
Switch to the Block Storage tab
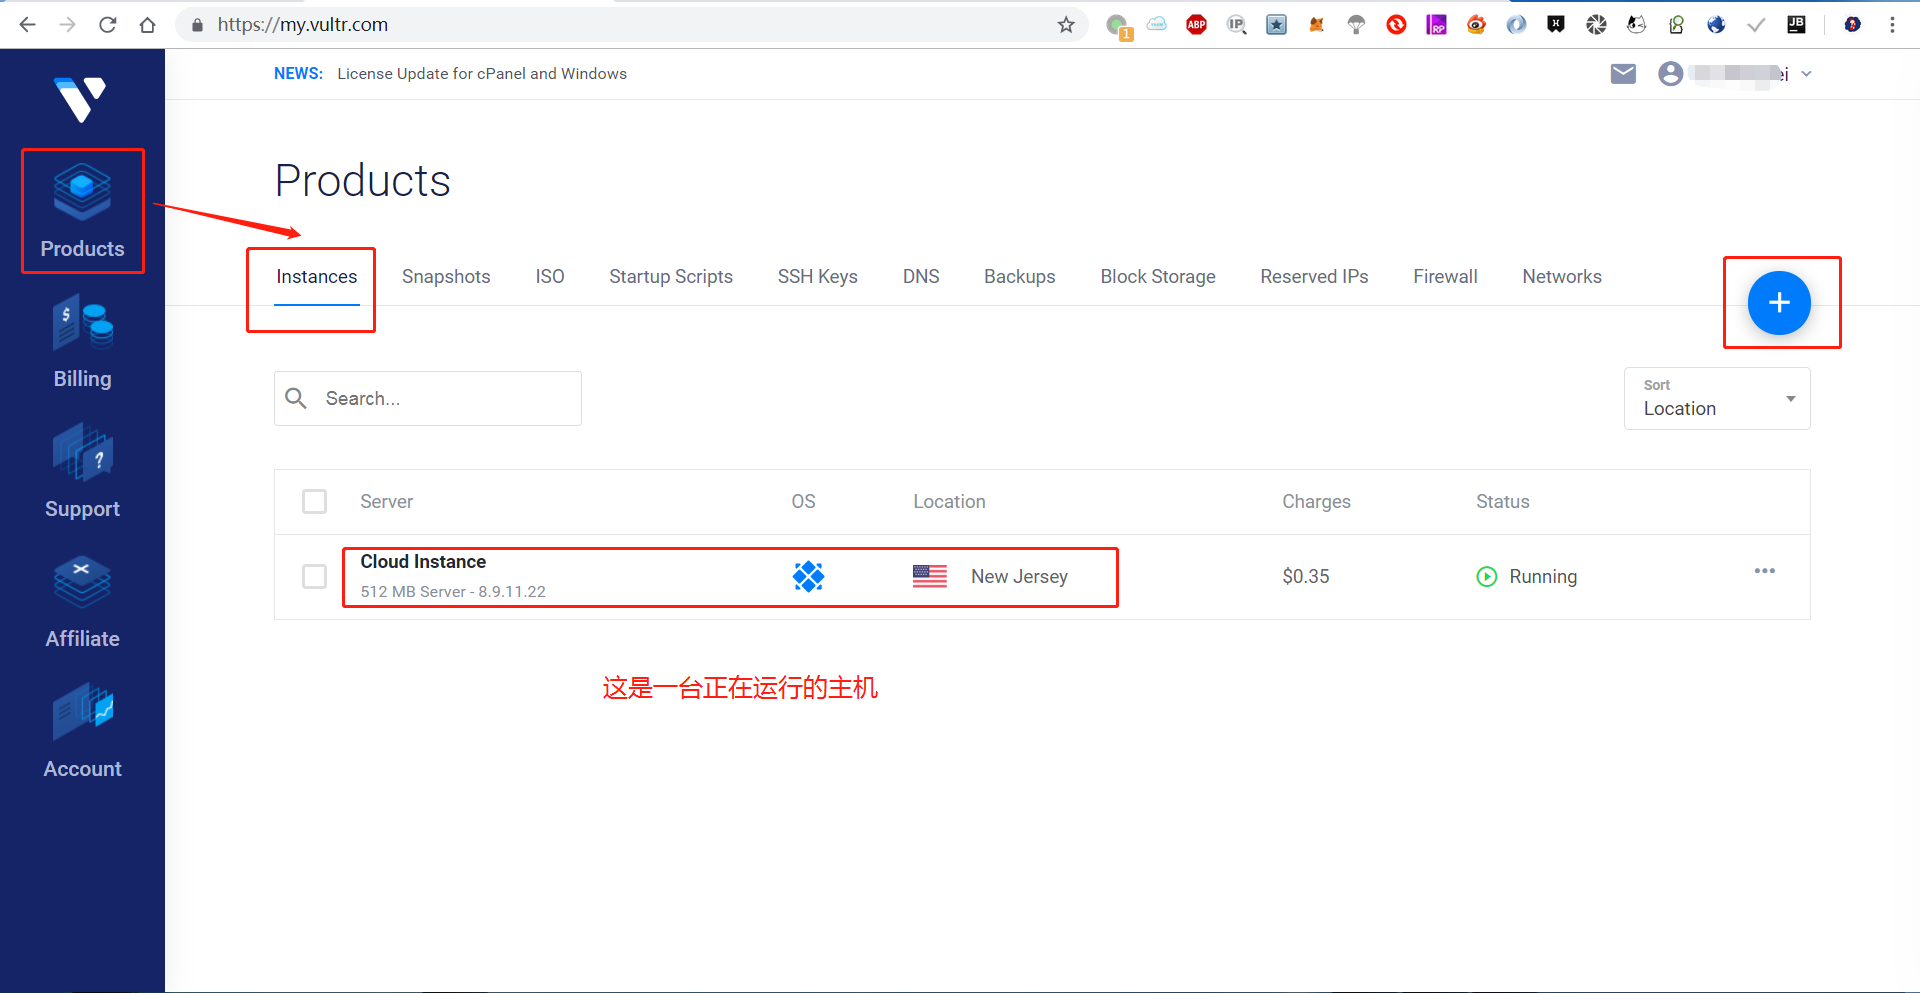click(1158, 277)
